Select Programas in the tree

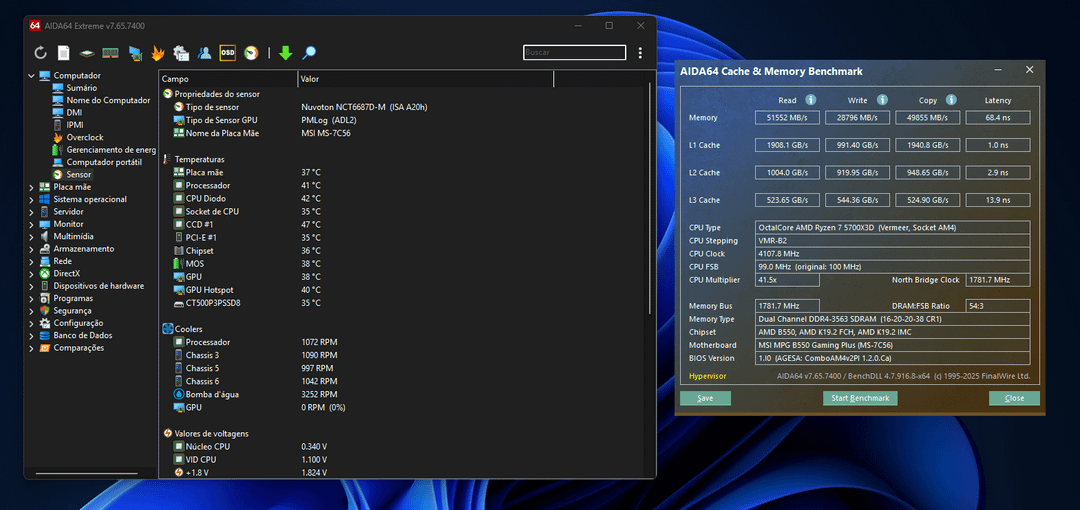[x=73, y=298]
